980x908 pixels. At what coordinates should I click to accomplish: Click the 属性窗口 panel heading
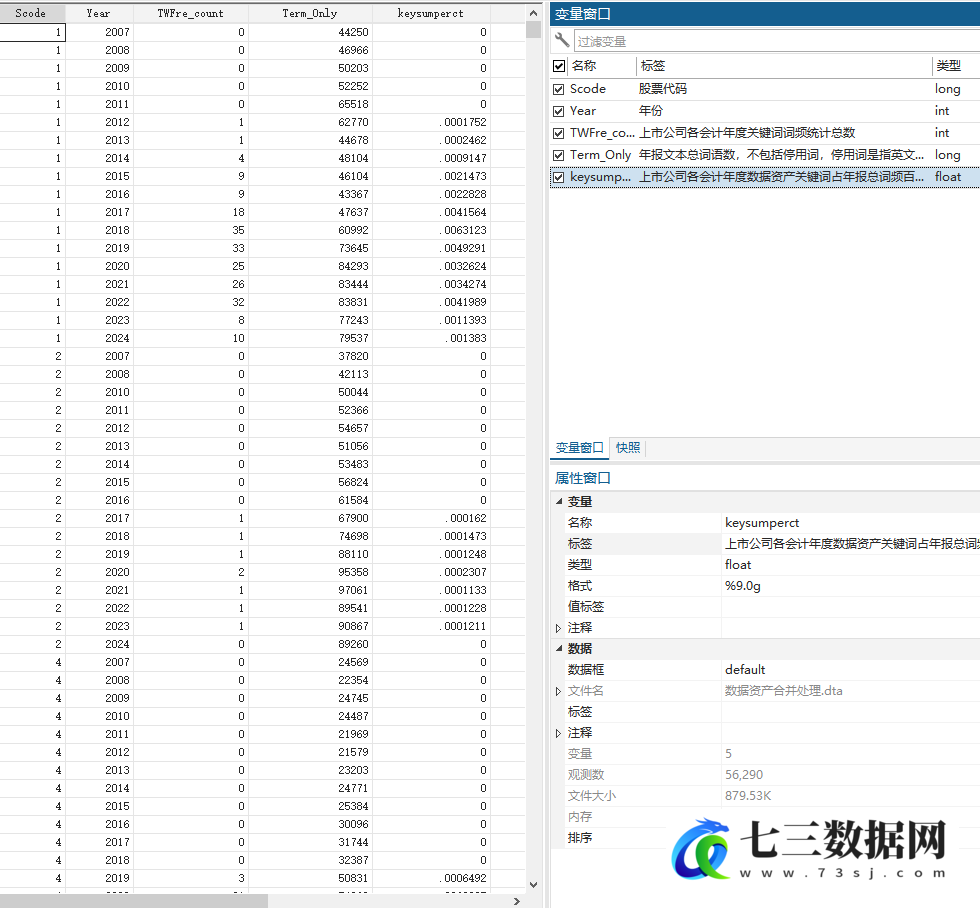pos(582,478)
